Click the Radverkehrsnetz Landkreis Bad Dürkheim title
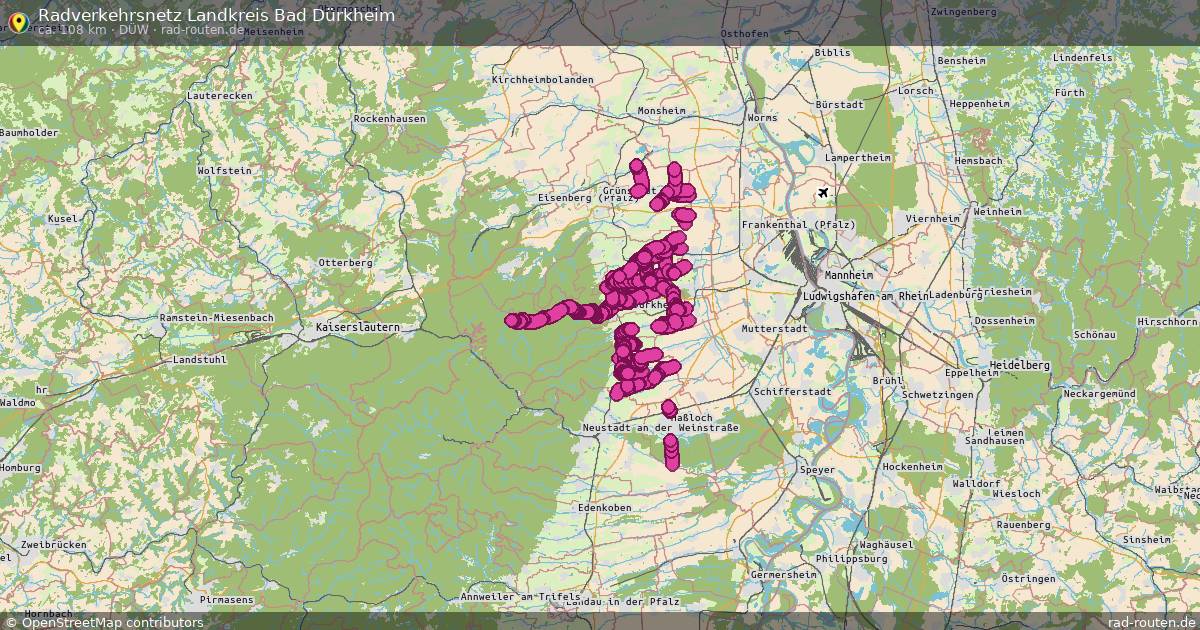 [x=215, y=16]
